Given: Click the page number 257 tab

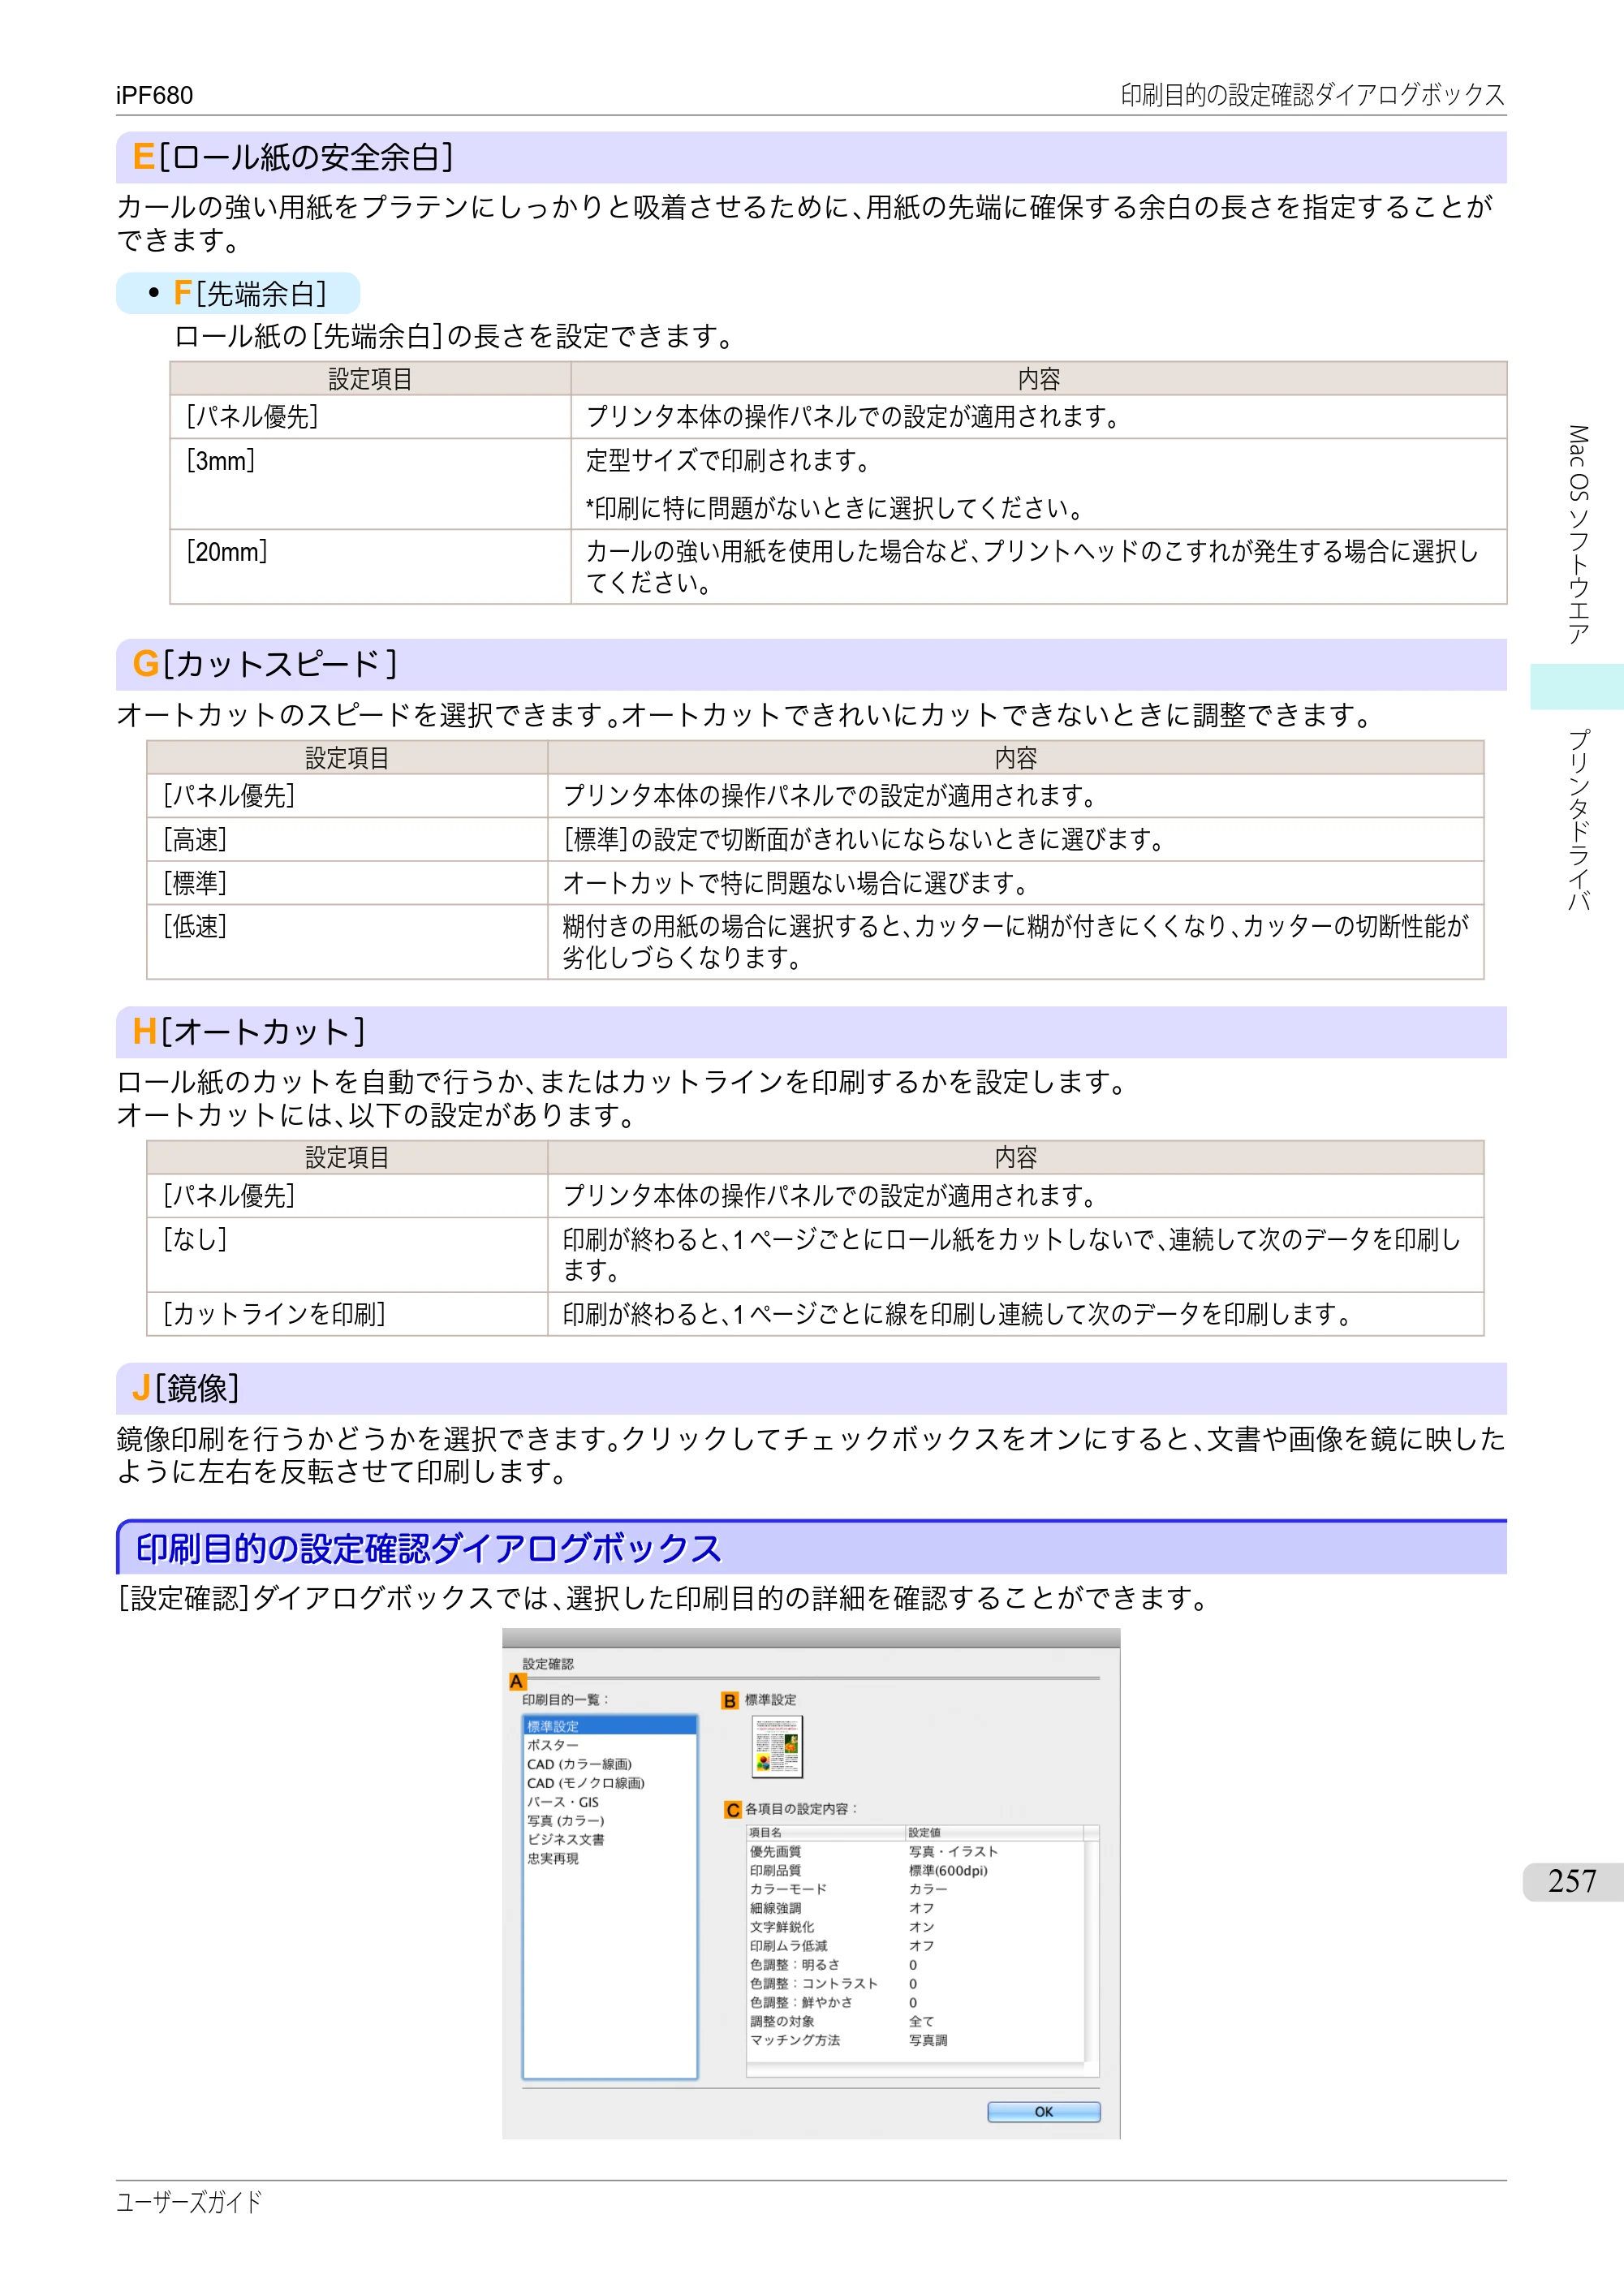Looking at the screenshot, I should 1572,1881.
